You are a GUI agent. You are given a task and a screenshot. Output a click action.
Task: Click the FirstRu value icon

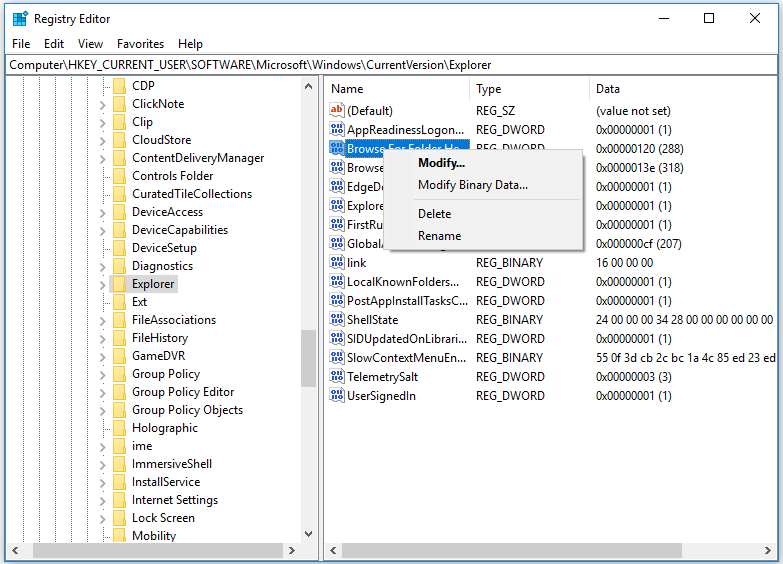[x=337, y=224]
